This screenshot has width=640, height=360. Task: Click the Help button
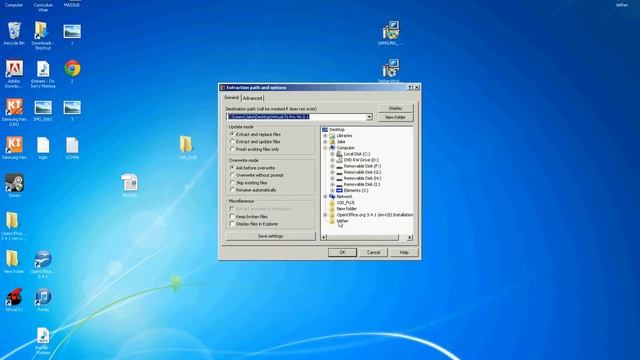[x=404, y=252]
